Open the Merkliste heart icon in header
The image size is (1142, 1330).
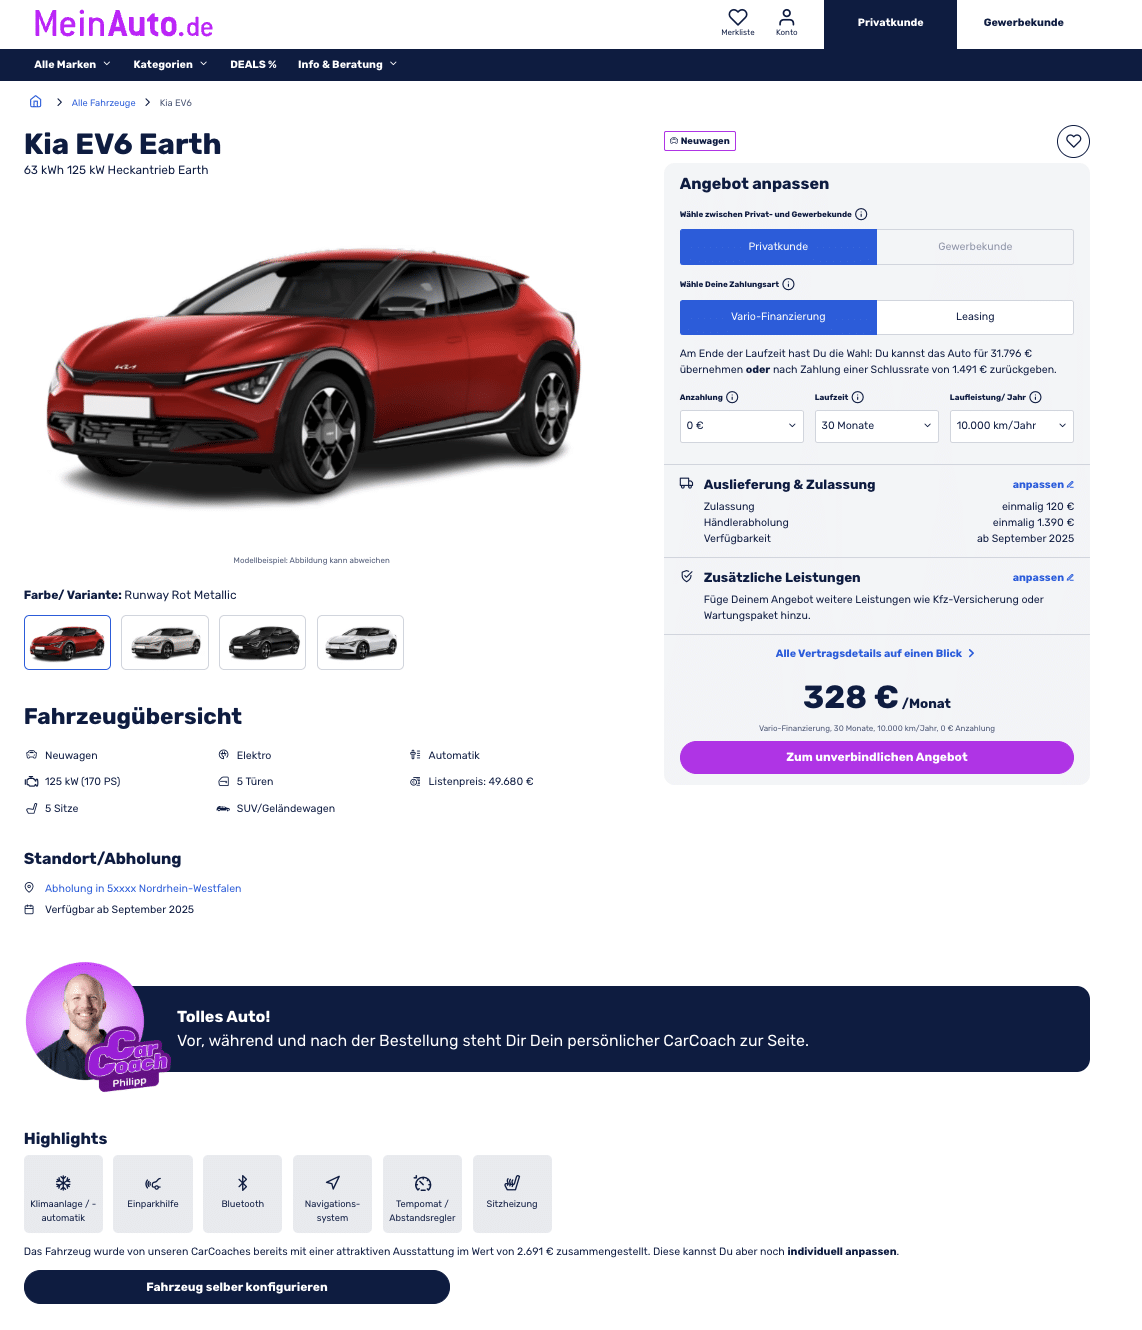pyautogui.click(x=738, y=17)
